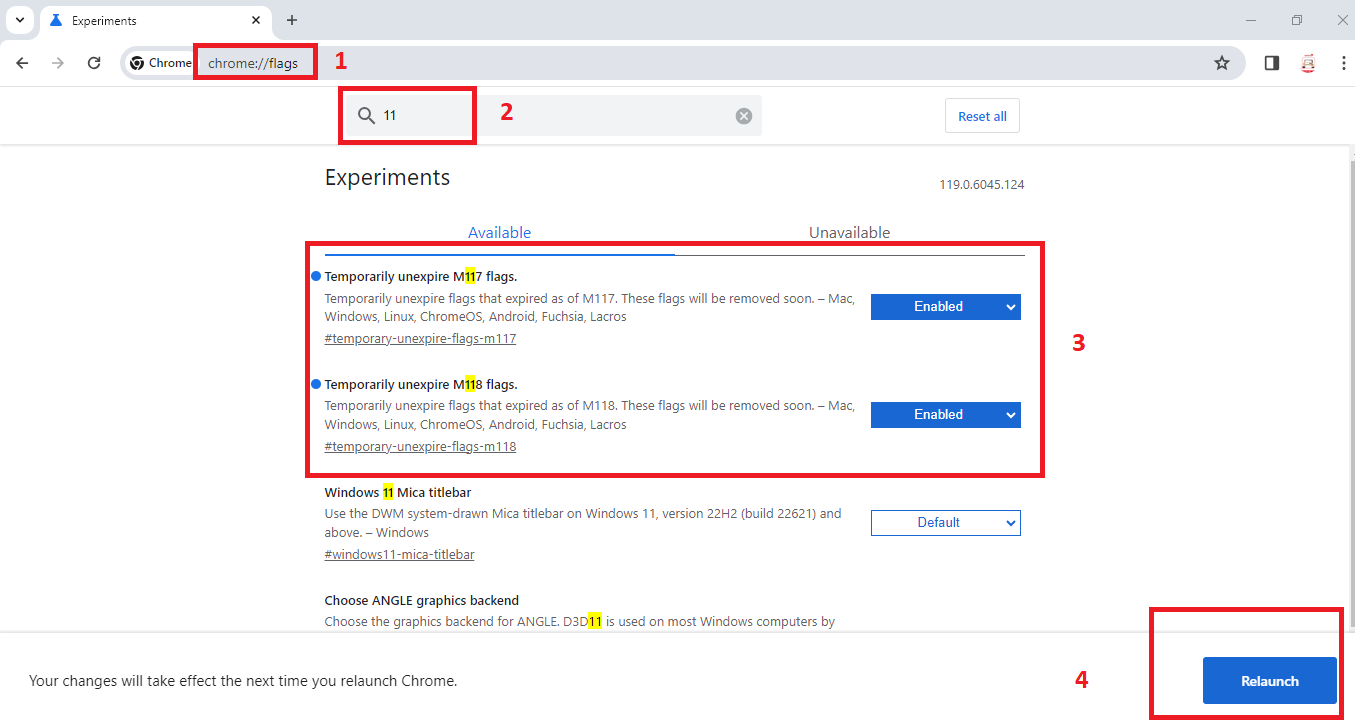The image size is (1355, 725).
Task: Click 'Temporarily unexpire M117 flags.' title
Action: click(421, 277)
